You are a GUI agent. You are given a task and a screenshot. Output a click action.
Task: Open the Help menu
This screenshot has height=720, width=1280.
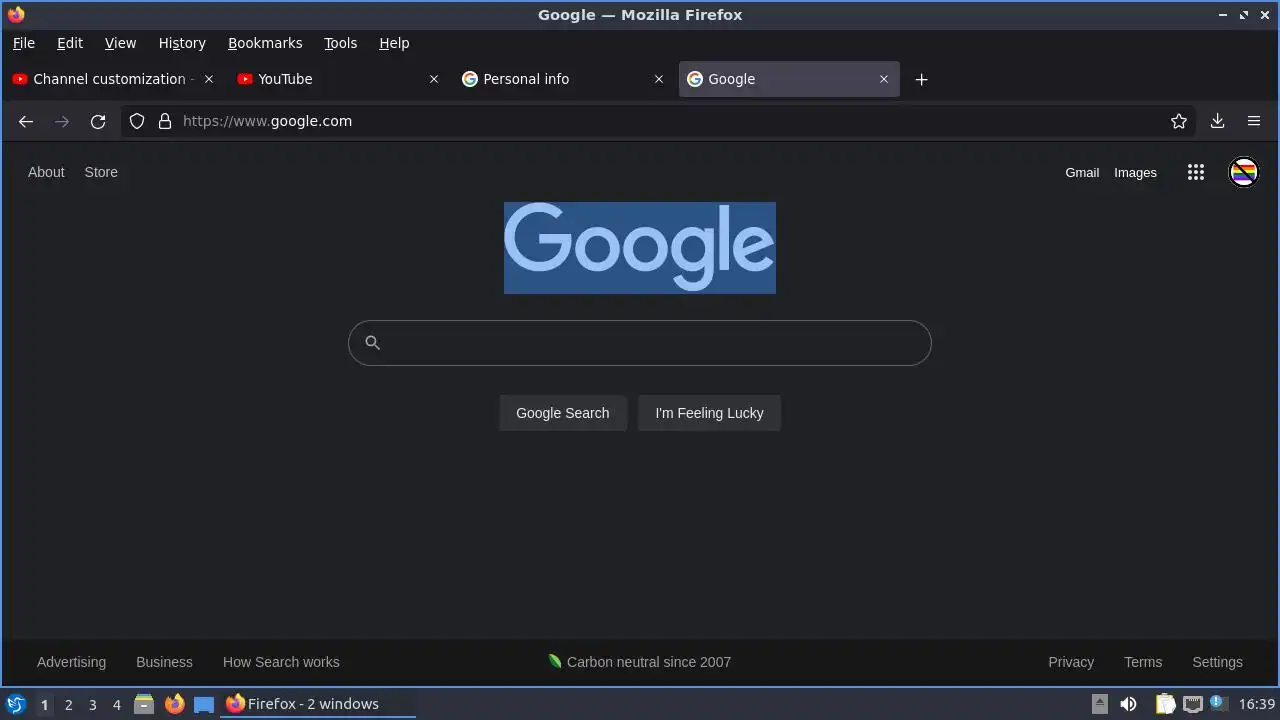click(394, 43)
